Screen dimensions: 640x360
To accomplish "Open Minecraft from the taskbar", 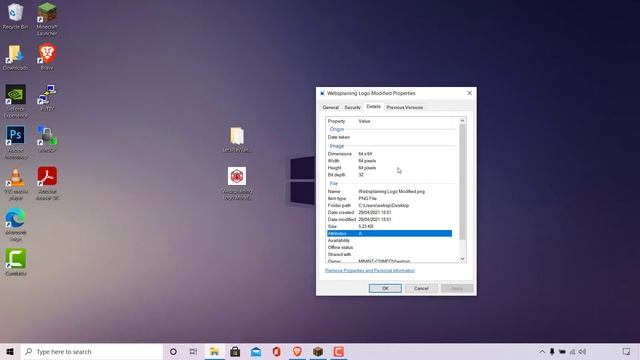I will 318,351.
